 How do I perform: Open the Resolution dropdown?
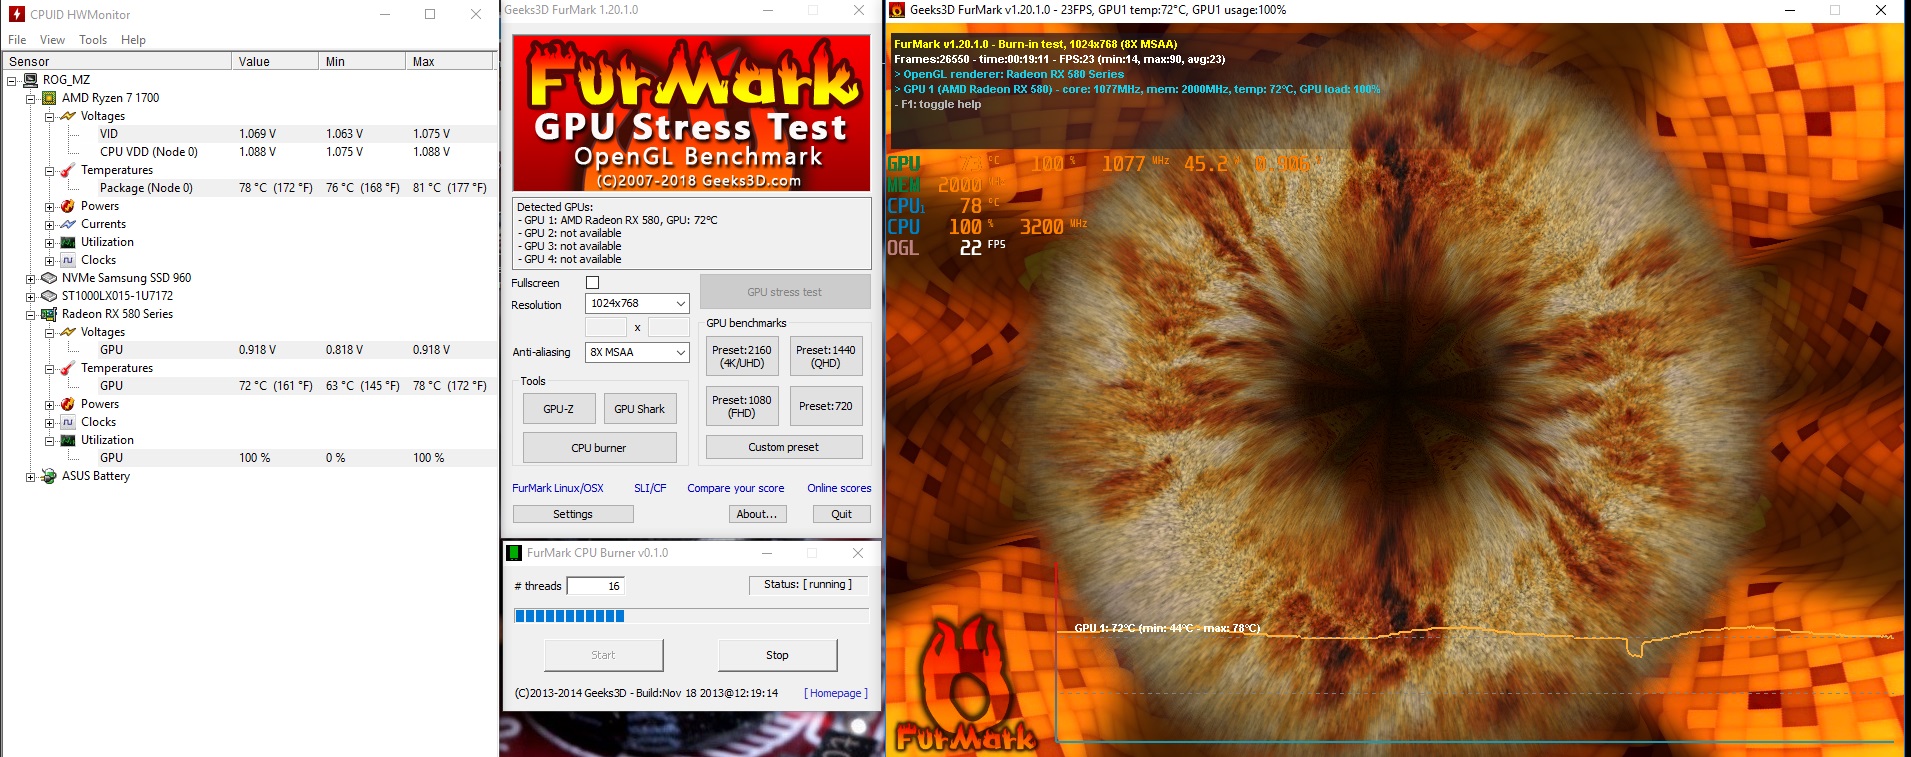(x=637, y=303)
